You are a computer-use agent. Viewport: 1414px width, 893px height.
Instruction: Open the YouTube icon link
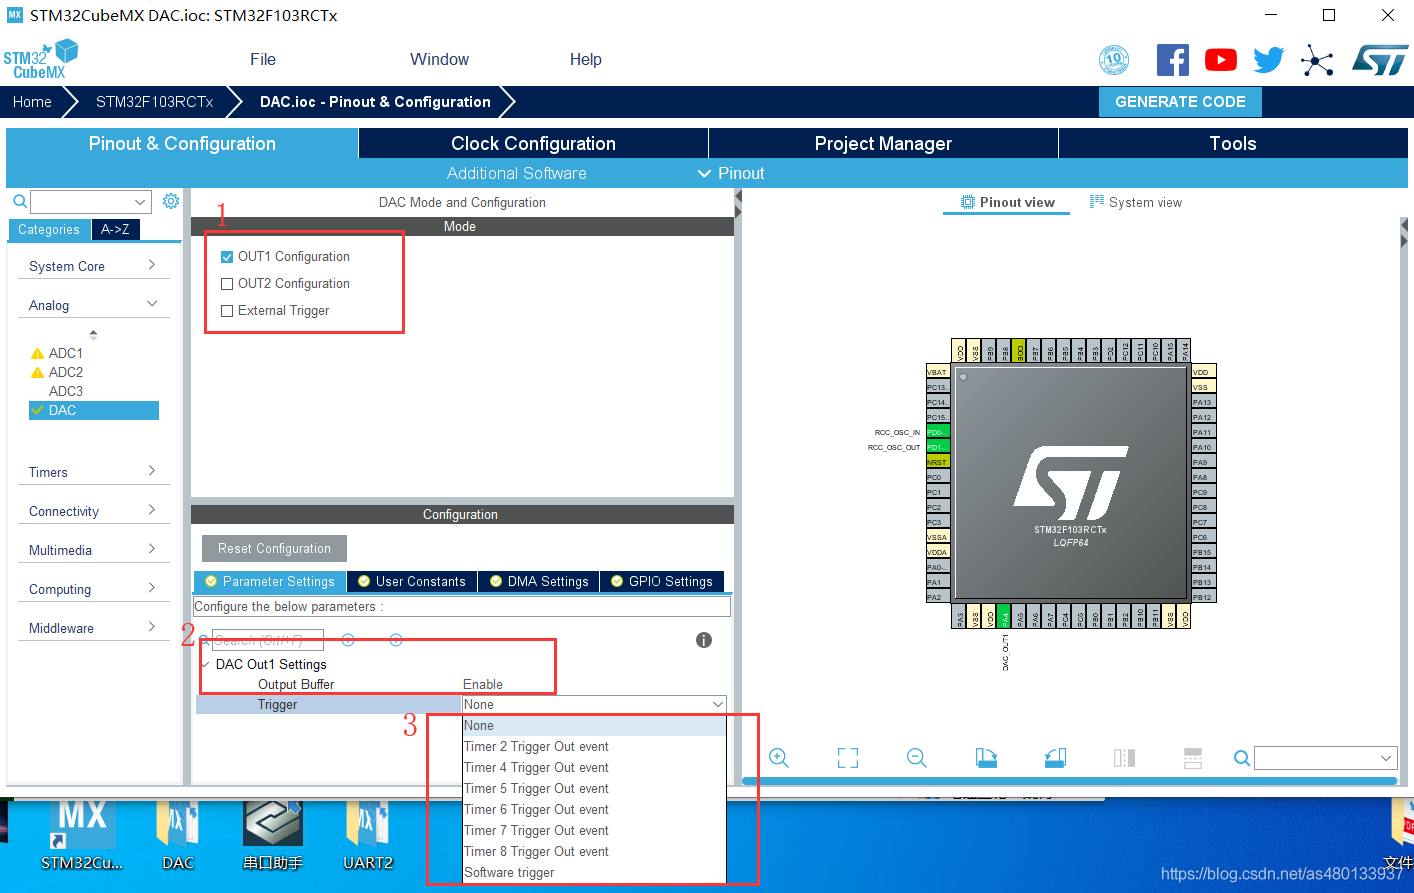point(1221,60)
